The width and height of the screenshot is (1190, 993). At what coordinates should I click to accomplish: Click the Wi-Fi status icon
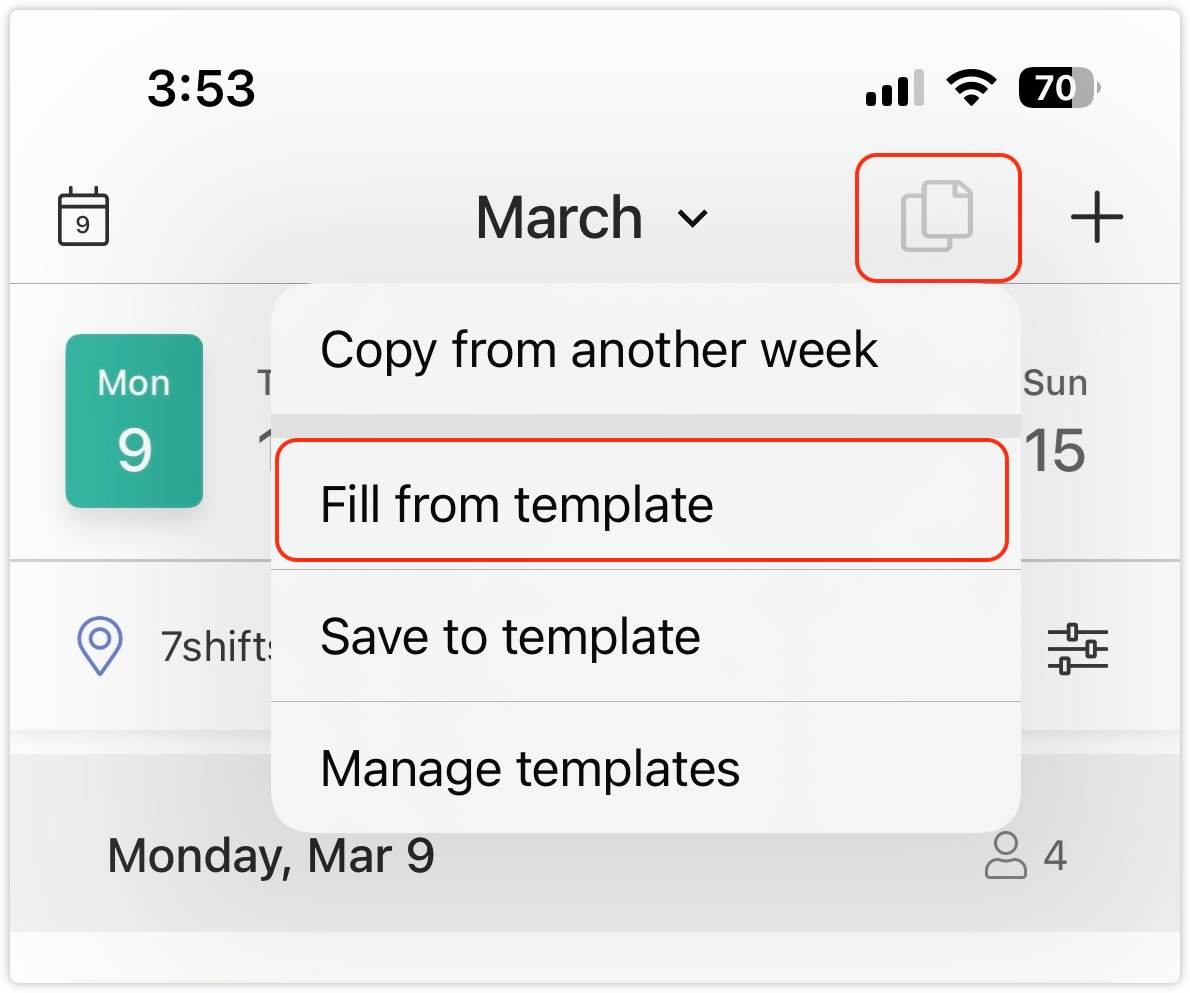click(x=968, y=90)
